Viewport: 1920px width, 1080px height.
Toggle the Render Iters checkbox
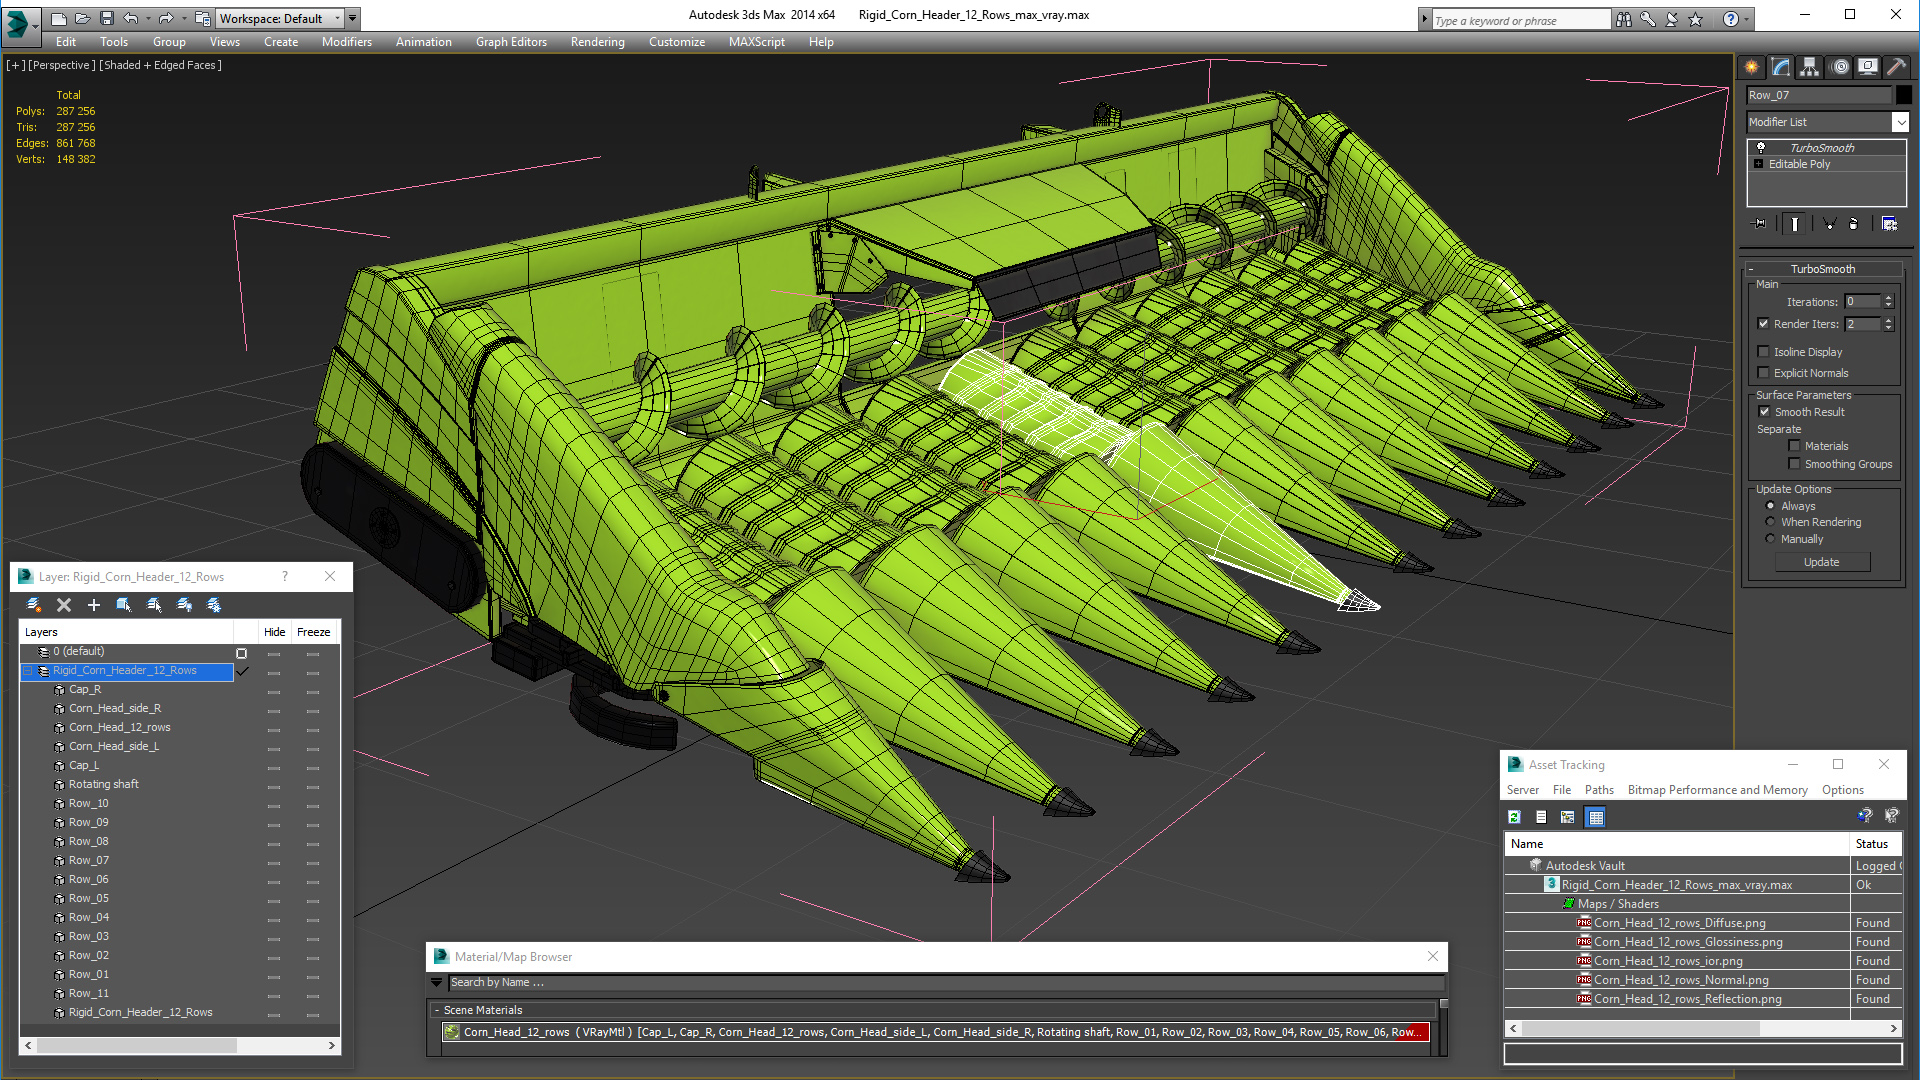(1764, 324)
